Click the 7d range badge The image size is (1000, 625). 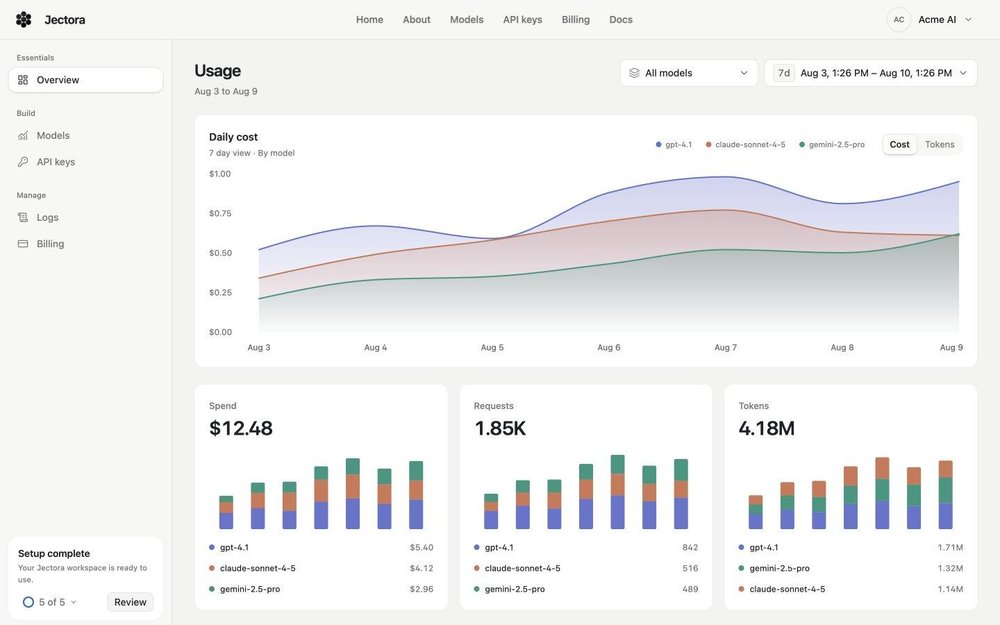click(784, 73)
